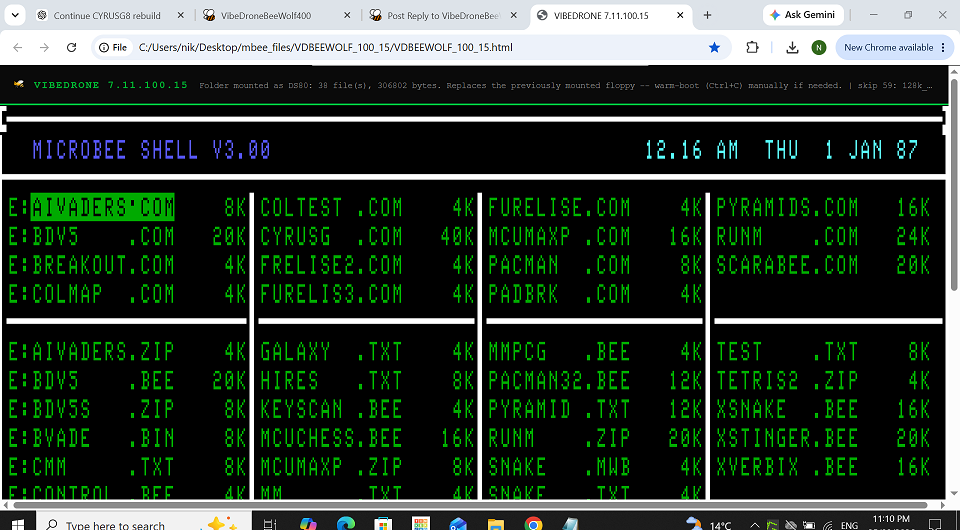Viewport: 960px width, 530px height.
Task: Click the vertical page scrollbar
Action: tap(954, 184)
